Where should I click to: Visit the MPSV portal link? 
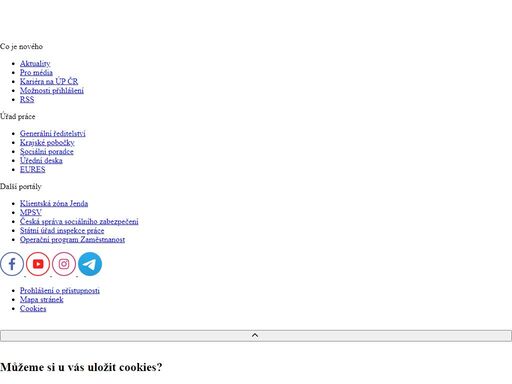click(x=31, y=212)
